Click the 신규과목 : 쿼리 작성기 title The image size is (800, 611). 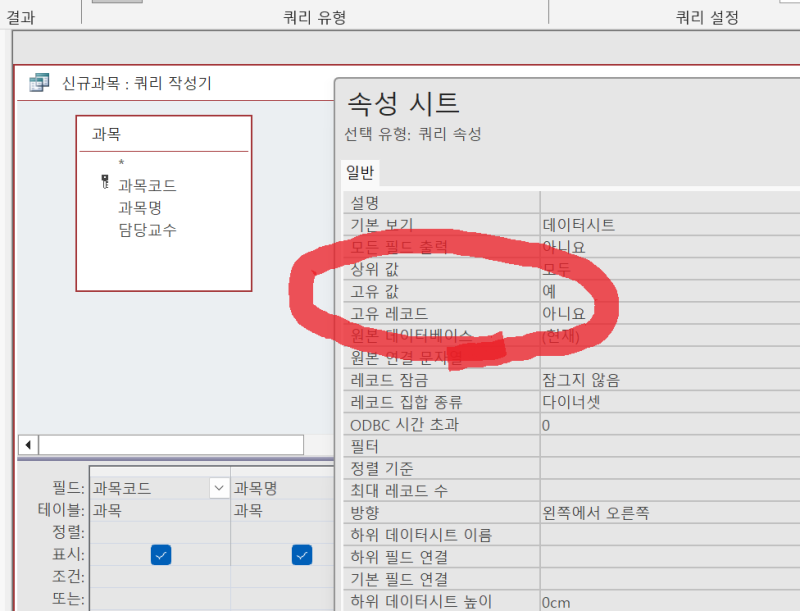coord(137,83)
